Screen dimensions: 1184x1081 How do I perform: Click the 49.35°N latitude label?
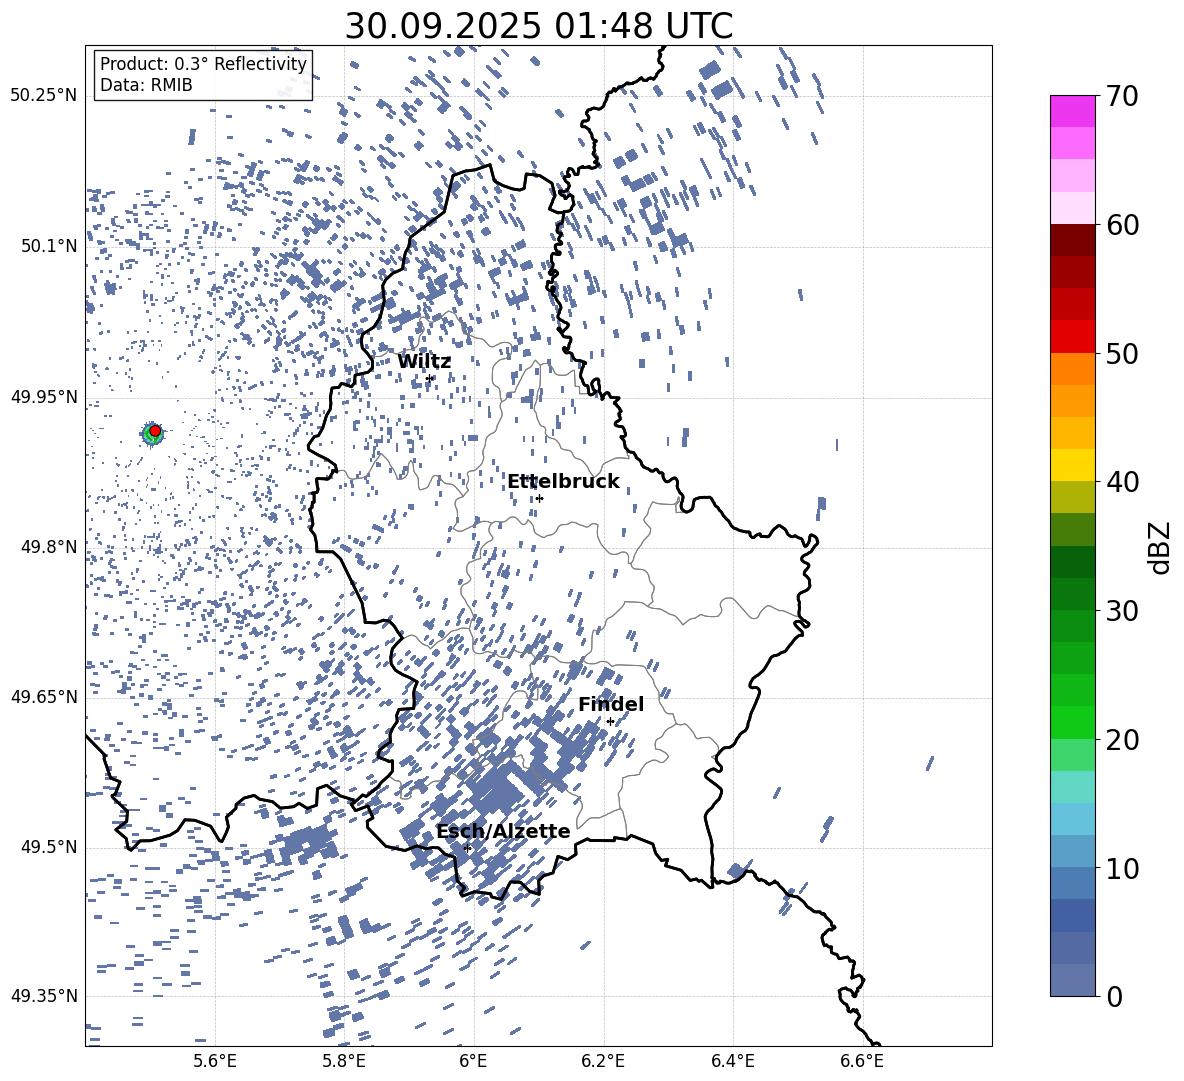(44, 996)
